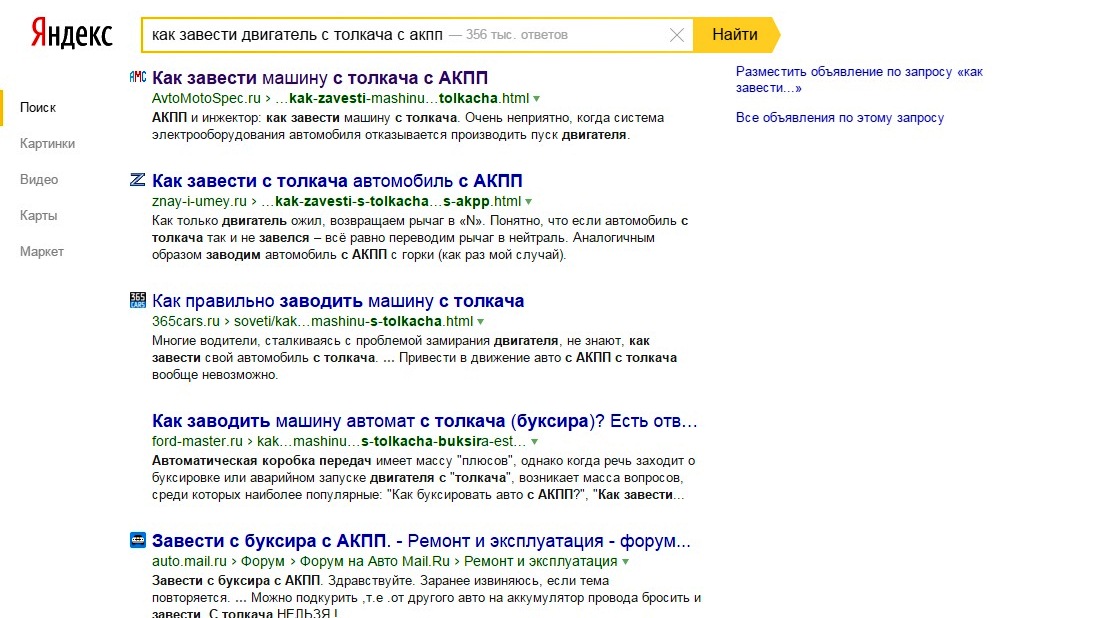Open result 'Как завести машину с толкача с АКПП'
The image size is (1110, 618).
pyautogui.click(x=320, y=78)
